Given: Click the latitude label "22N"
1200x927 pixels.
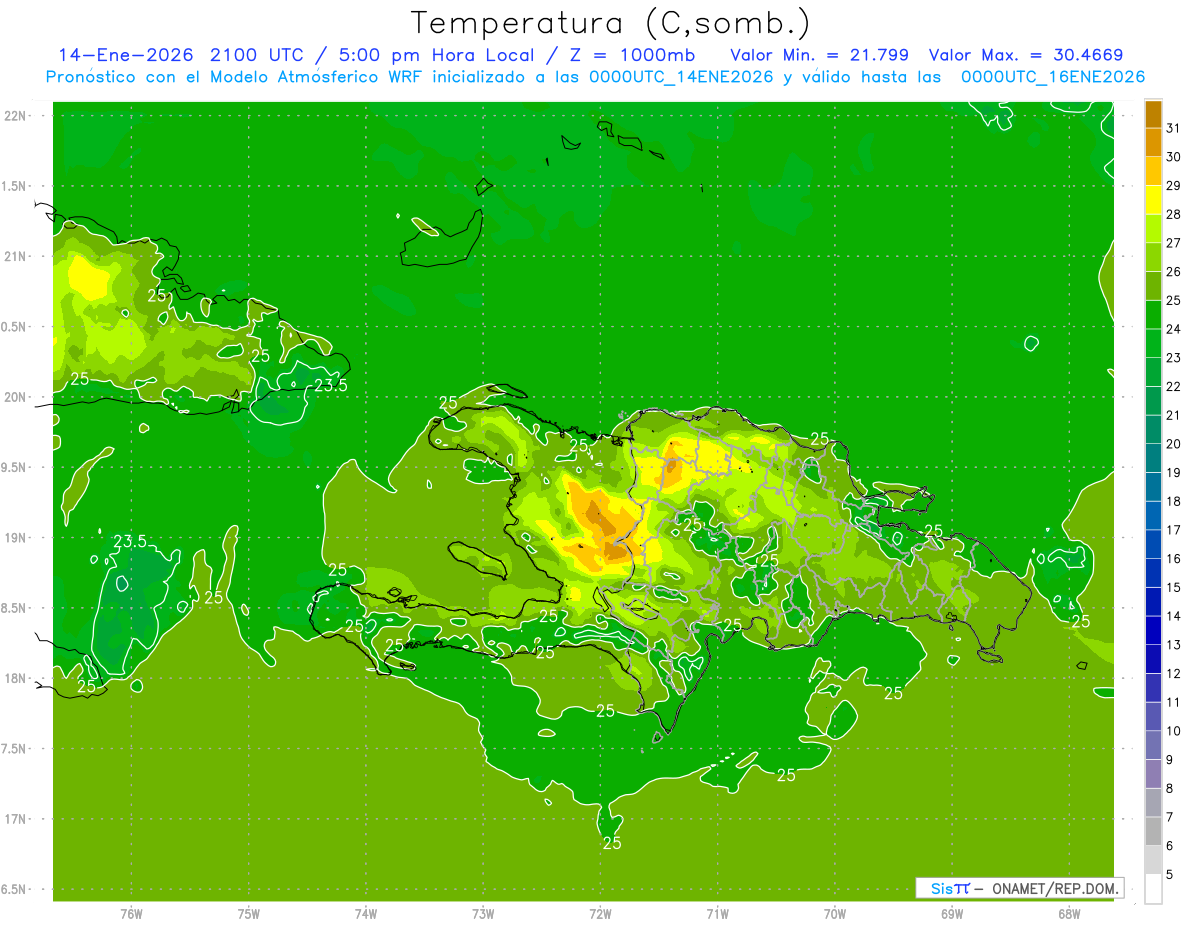Looking at the screenshot, I should [x=16, y=116].
